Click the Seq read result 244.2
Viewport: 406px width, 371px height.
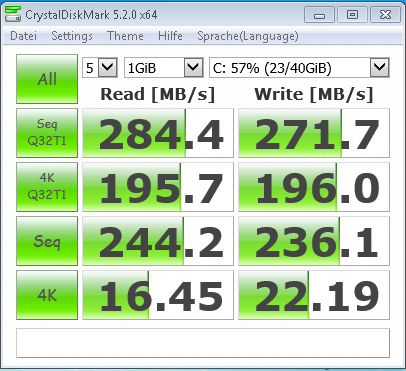(x=158, y=241)
